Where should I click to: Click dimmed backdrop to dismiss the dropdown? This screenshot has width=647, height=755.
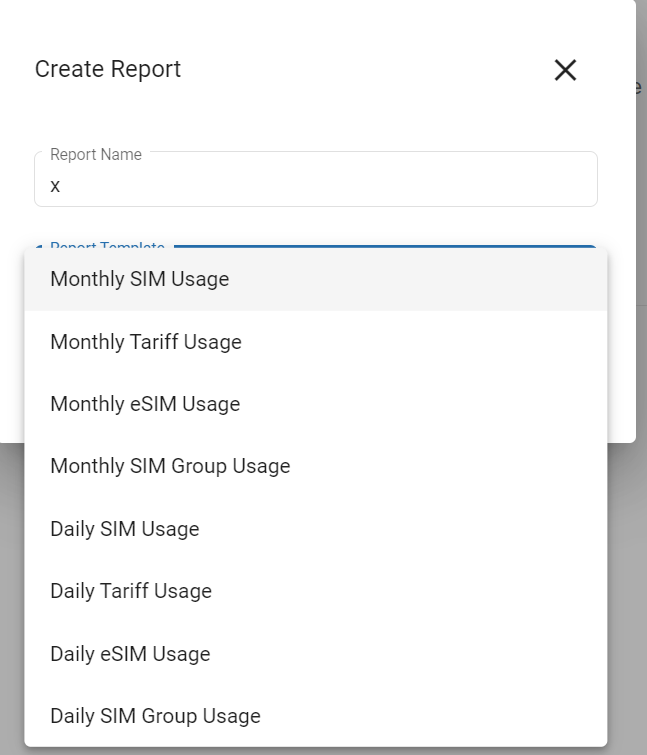point(627,600)
